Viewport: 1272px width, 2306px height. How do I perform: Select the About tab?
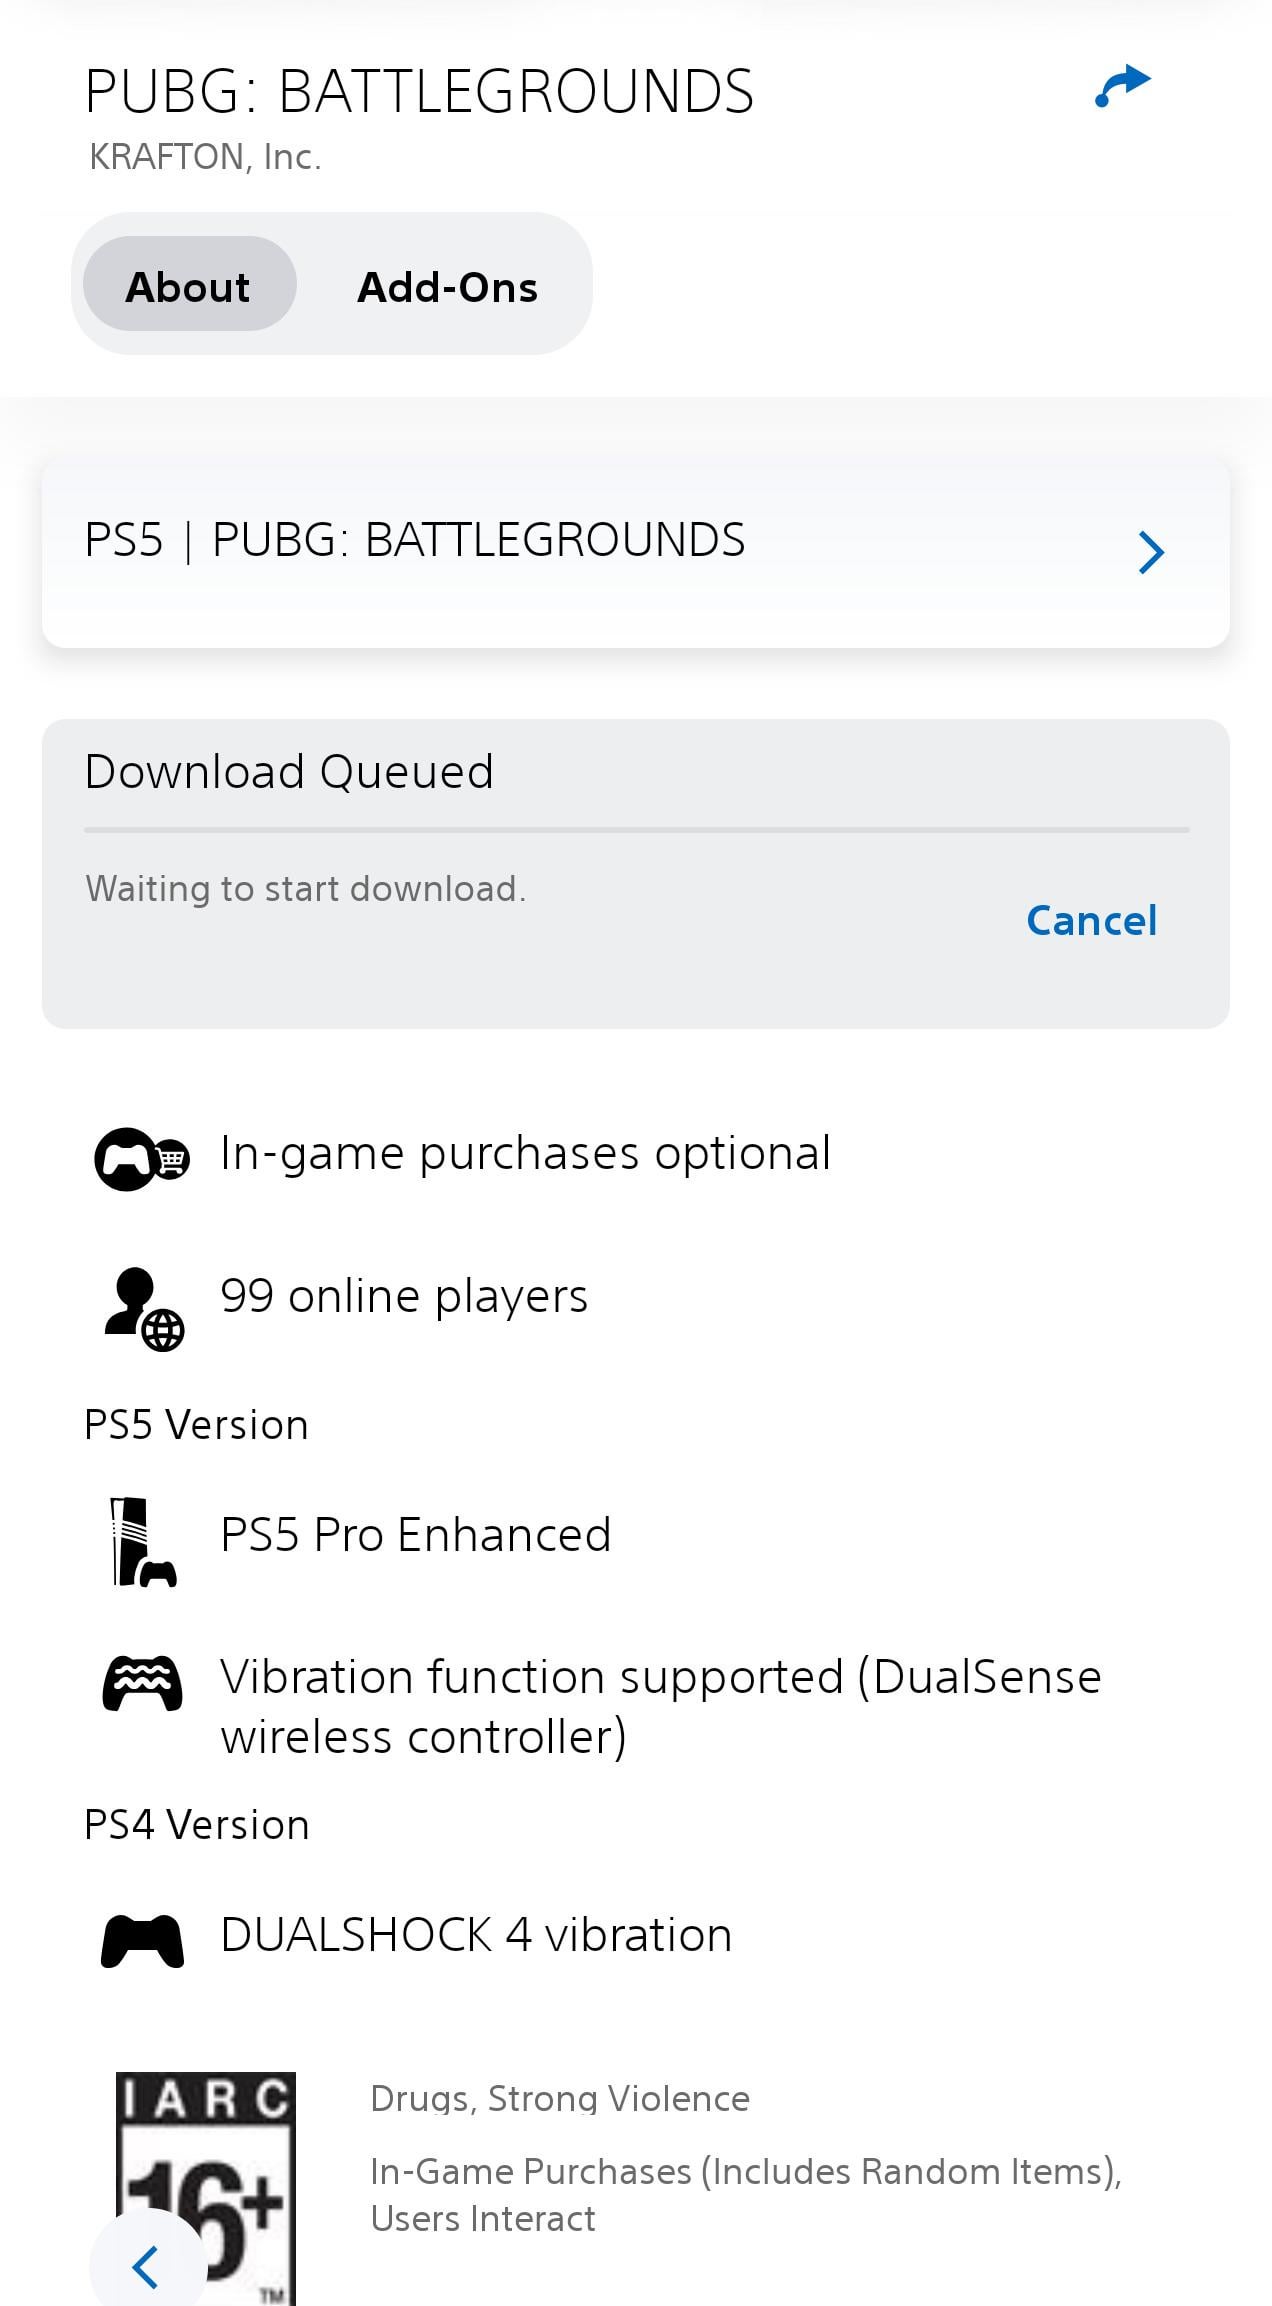(188, 287)
